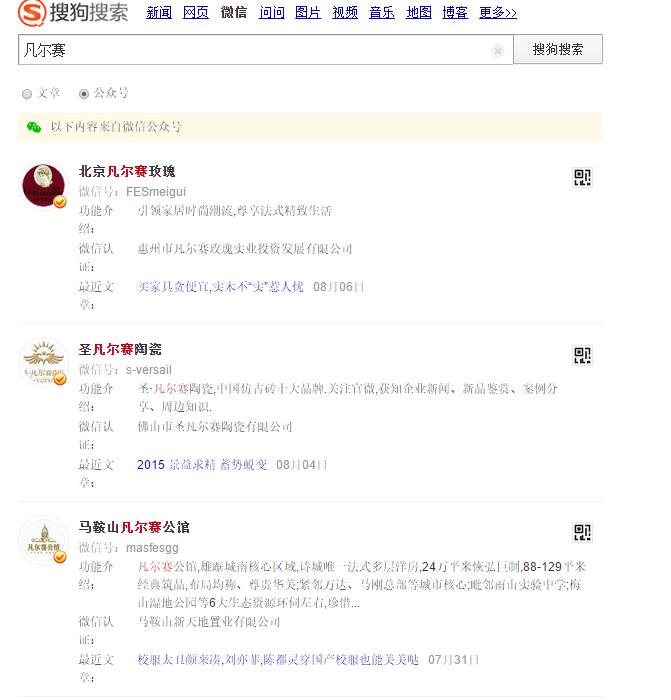The image size is (671, 700).
Task: Open QR code for 马鞍山凡尔赛公馆
Action: [582, 532]
